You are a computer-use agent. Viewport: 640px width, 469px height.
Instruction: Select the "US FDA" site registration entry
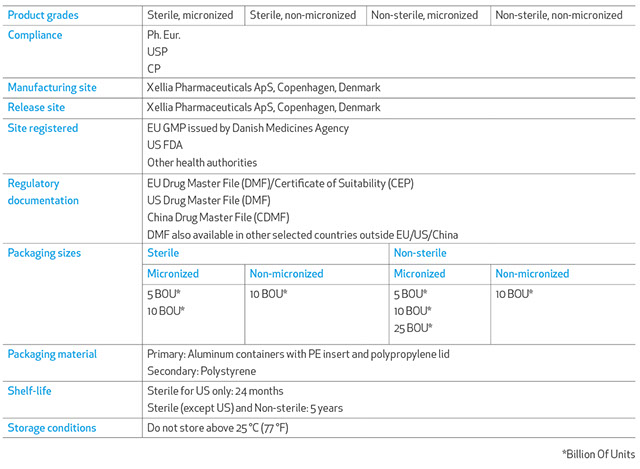click(165, 145)
